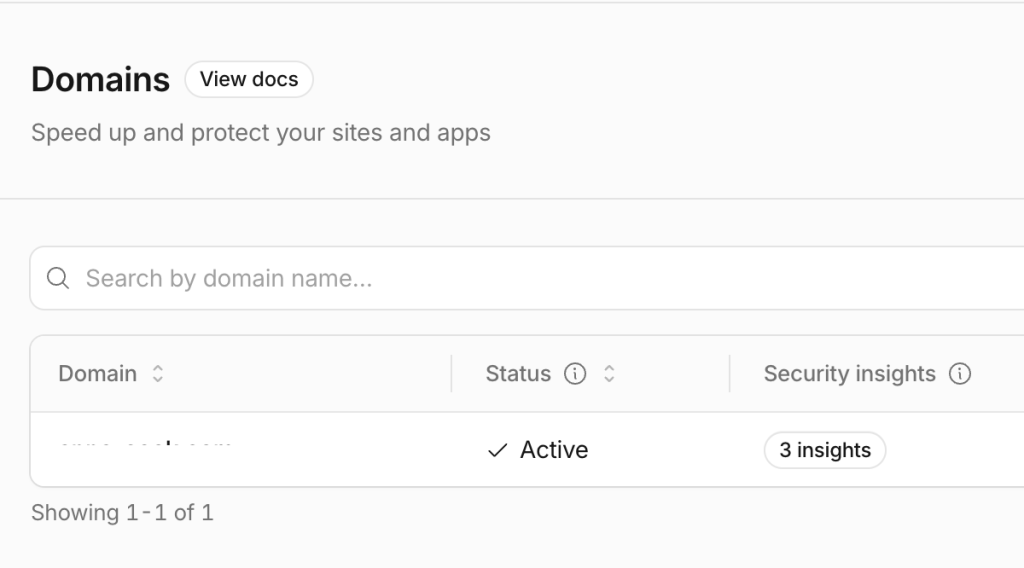Click the Active status text
The height and width of the screenshot is (568, 1024).
(x=554, y=450)
